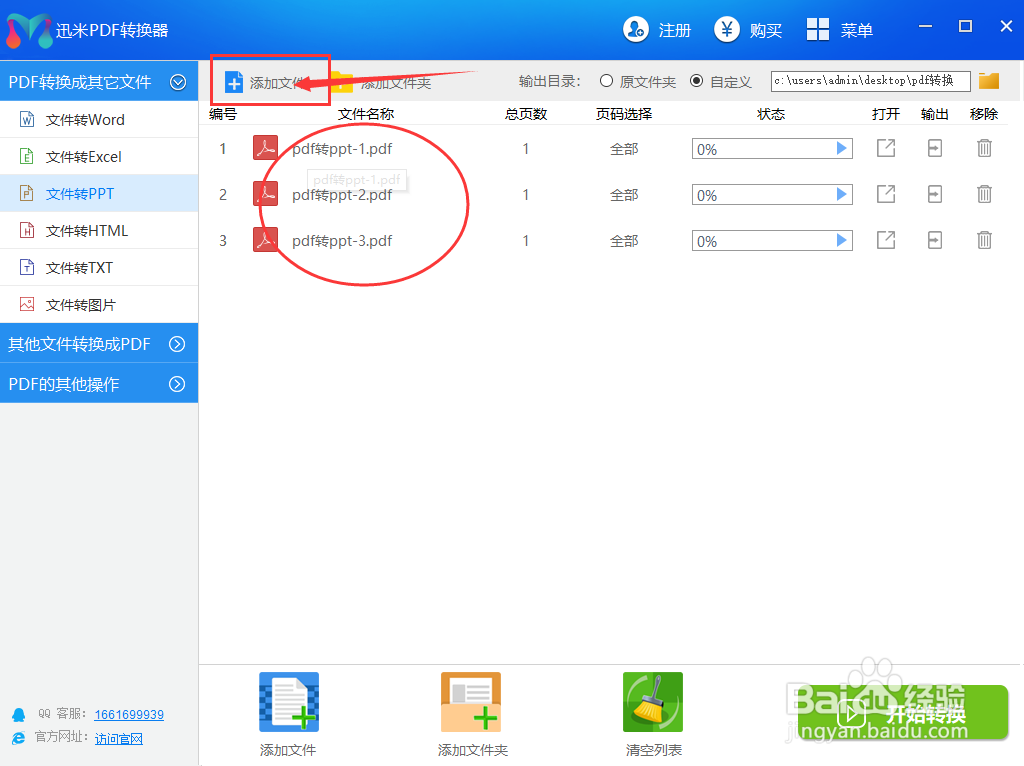Click output icon for pdf转ppt-1.pdf row
Viewport: 1024px width, 766px height.
pyautogui.click(x=935, y=148)
